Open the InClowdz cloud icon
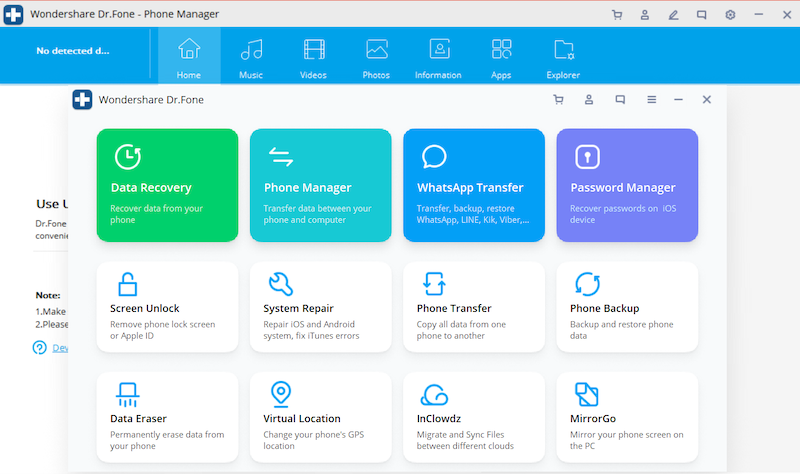 [x=434, y=394]
